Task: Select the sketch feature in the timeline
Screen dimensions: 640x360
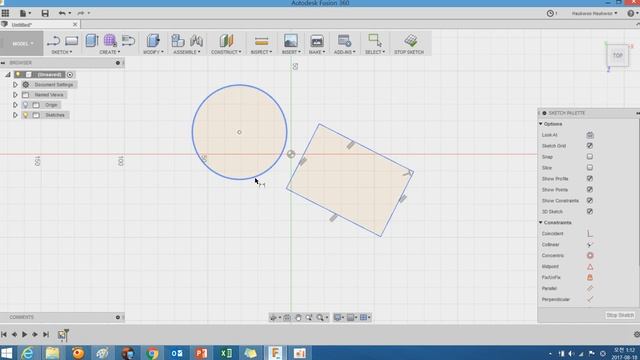Action: click(62, 335)
